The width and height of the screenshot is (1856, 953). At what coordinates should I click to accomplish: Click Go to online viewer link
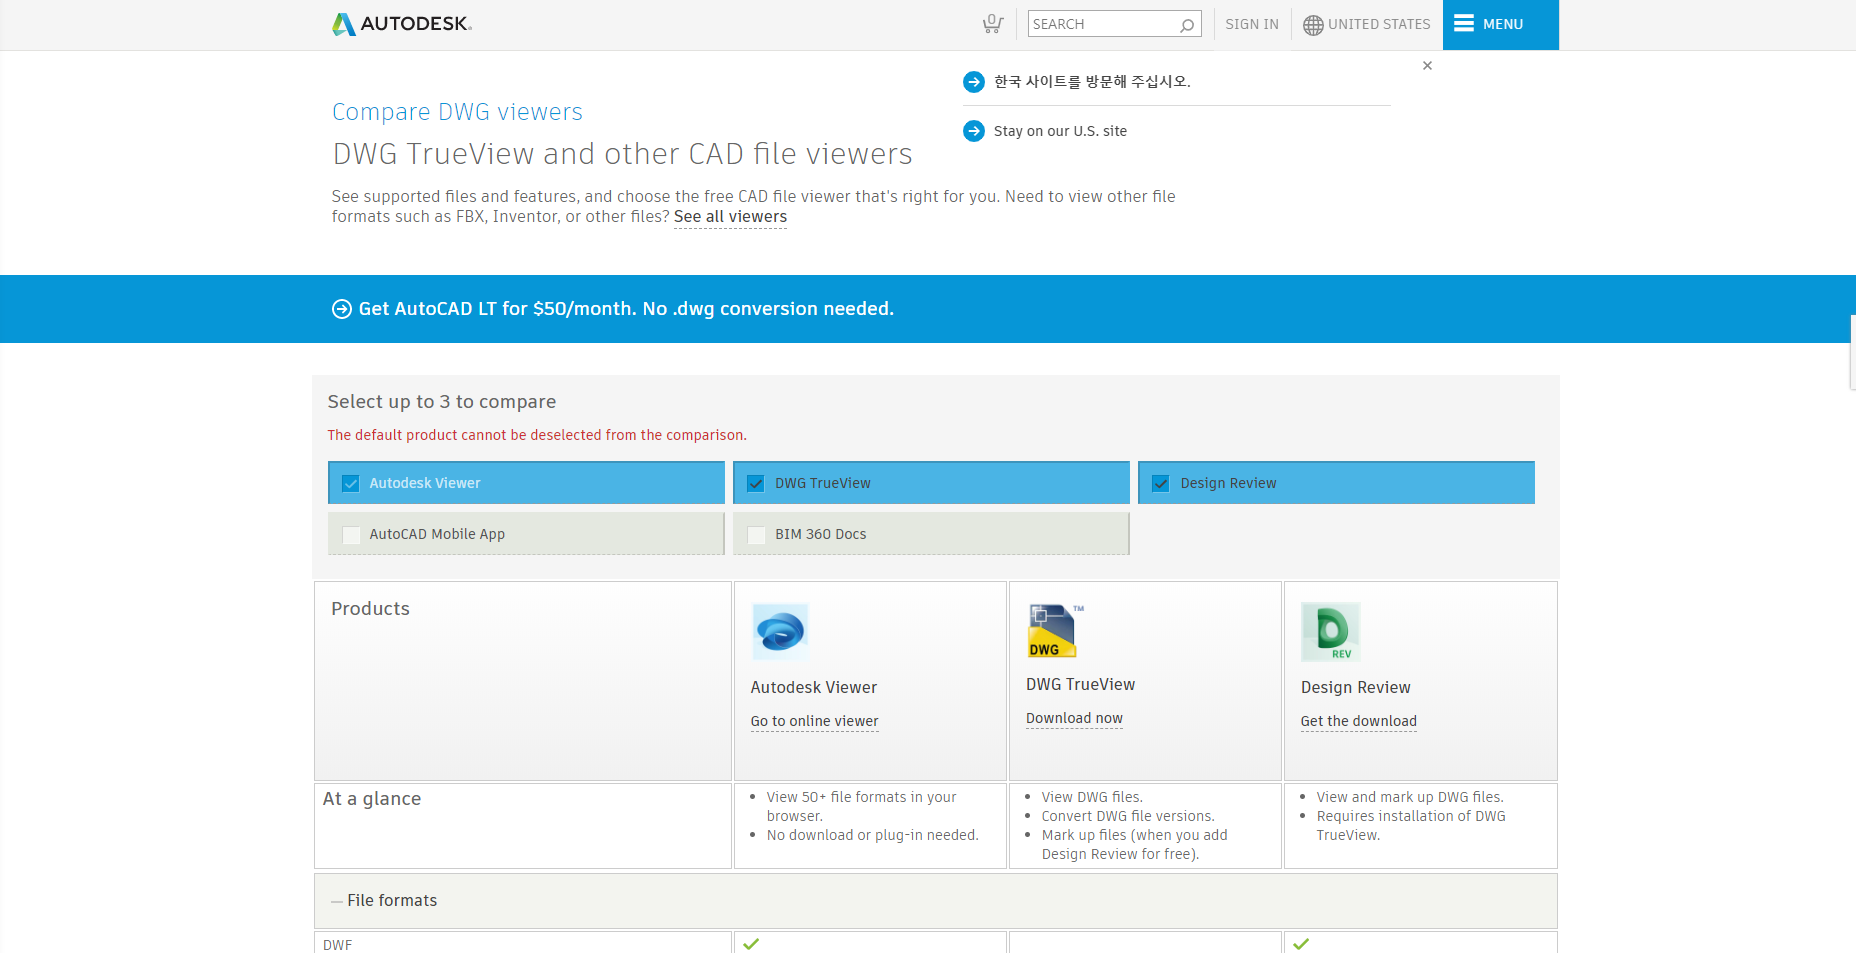814,721
